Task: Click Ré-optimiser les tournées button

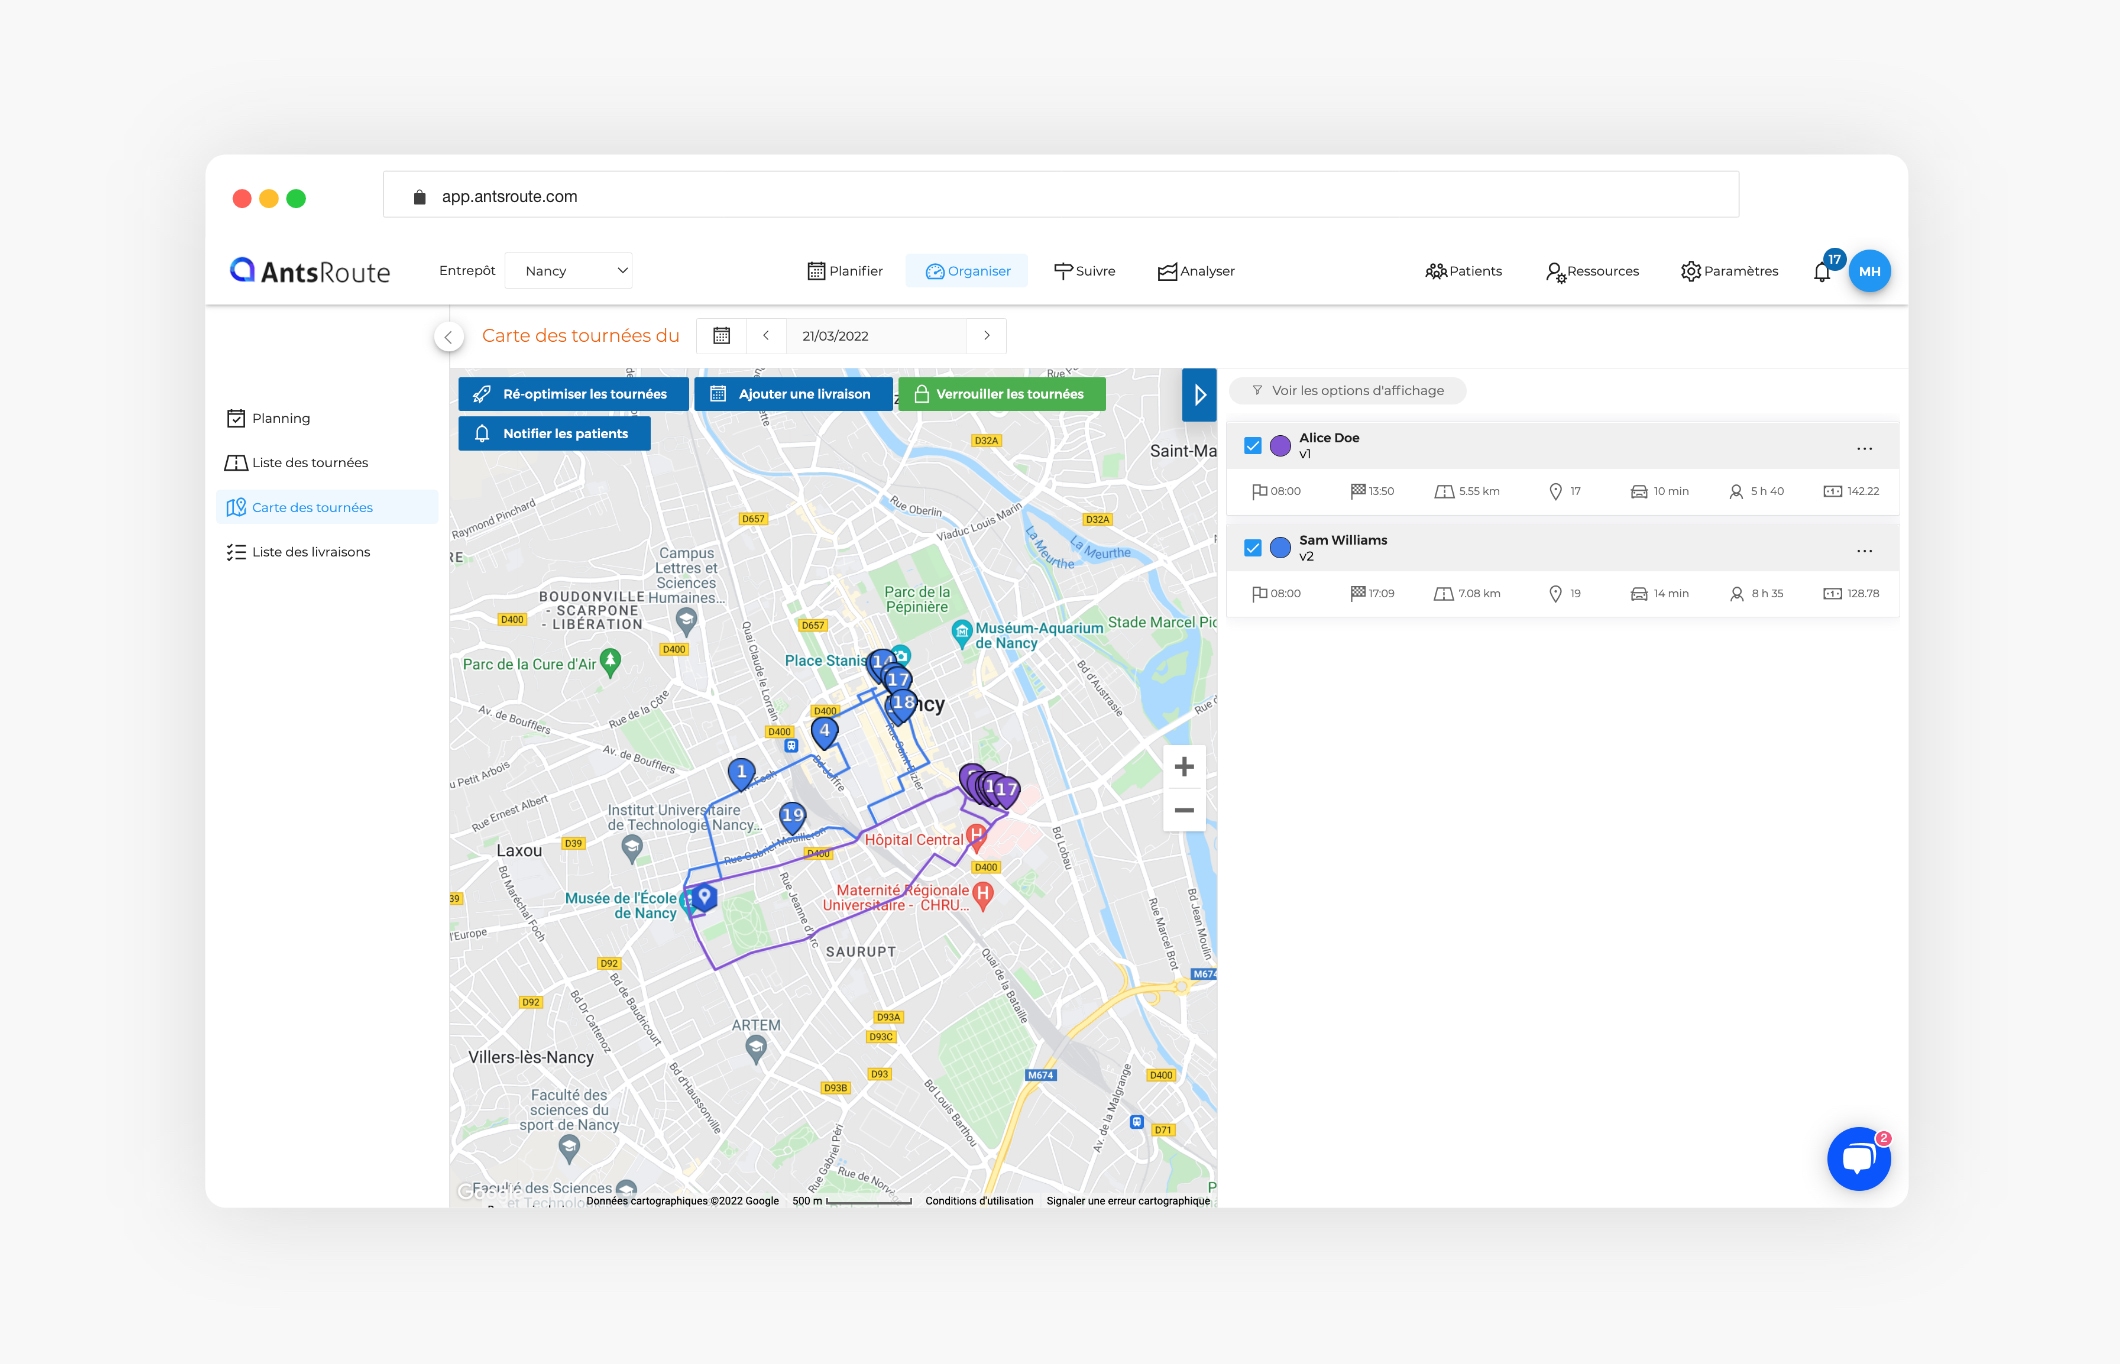Action: tap(573, 394)
